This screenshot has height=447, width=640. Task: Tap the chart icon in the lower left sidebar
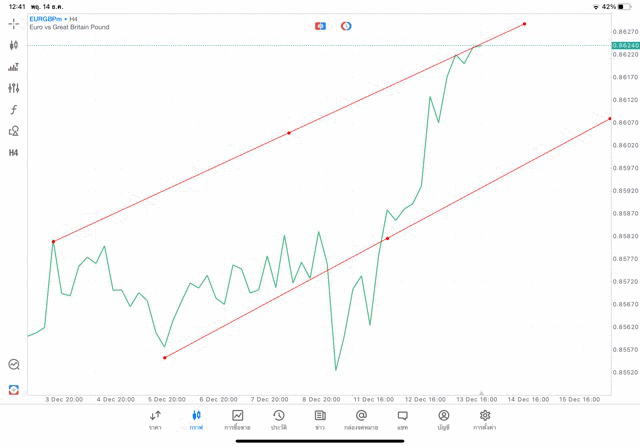coord(14,365)
